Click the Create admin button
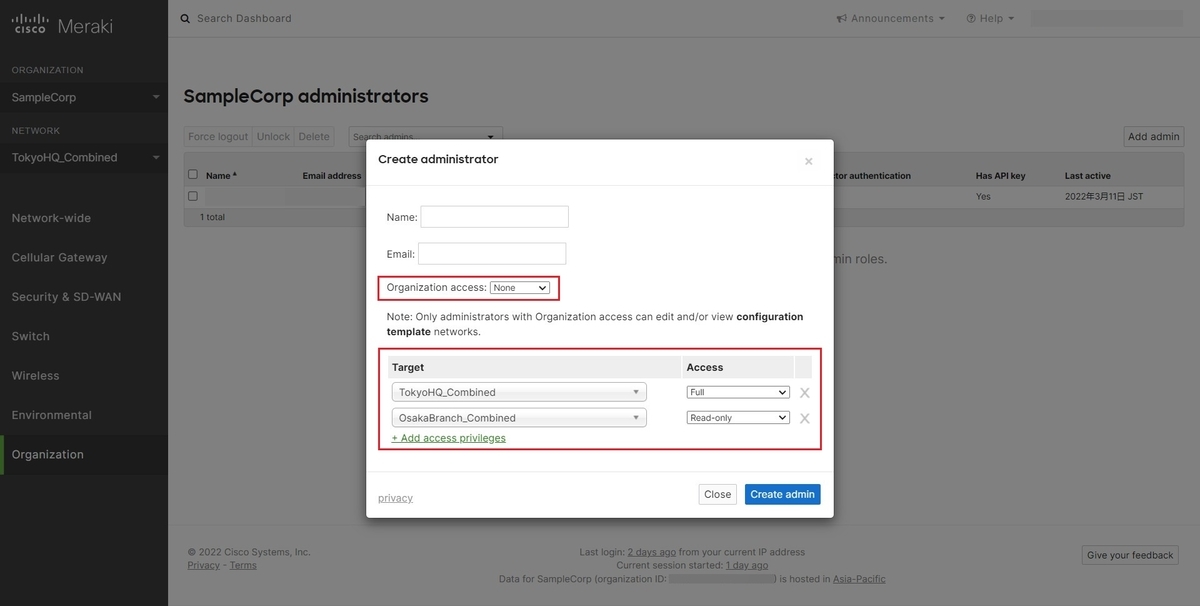The image size is (1200, 606). coord(783,494)
